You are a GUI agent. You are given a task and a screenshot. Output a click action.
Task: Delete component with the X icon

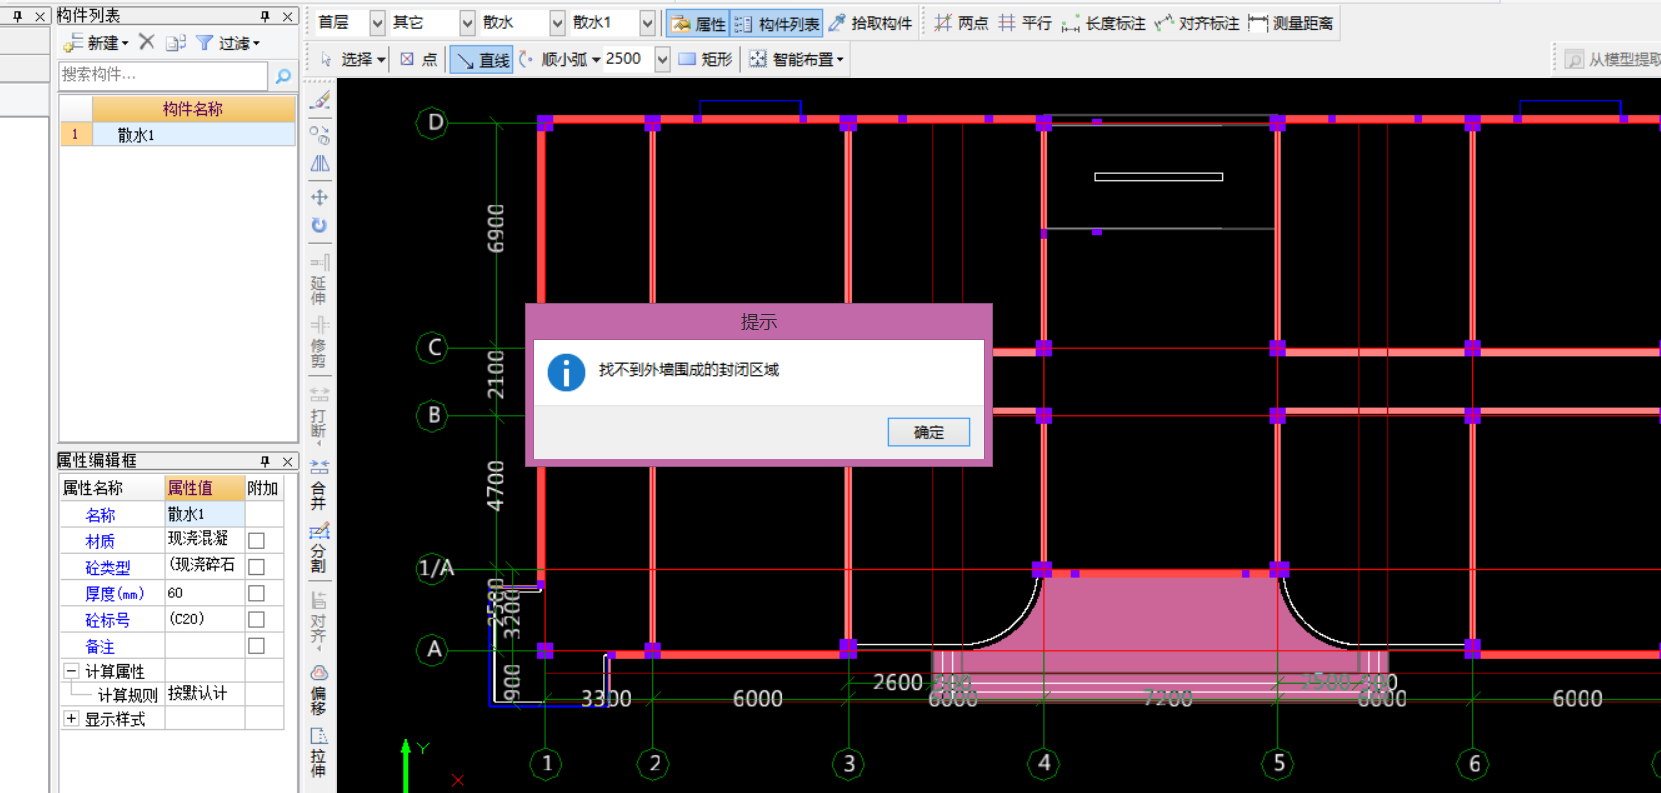pos(147,42)
